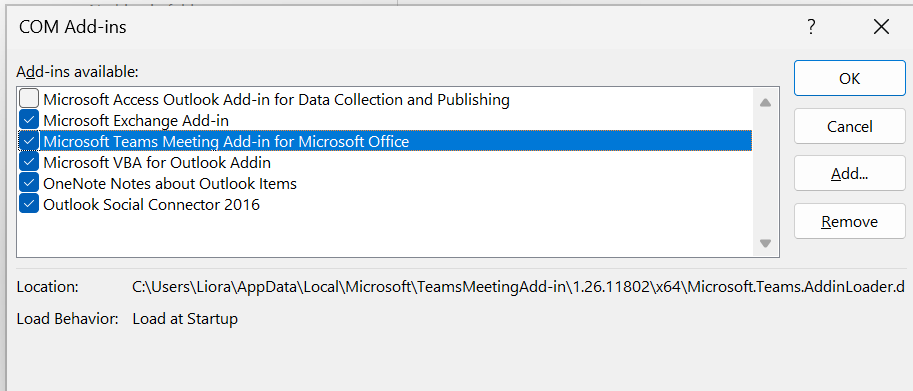The height and width of the screenshot is (391, 913).
Task: Uncheck OneNote Notes about Outlook Items checkbox
Action: tap(29, 183)
